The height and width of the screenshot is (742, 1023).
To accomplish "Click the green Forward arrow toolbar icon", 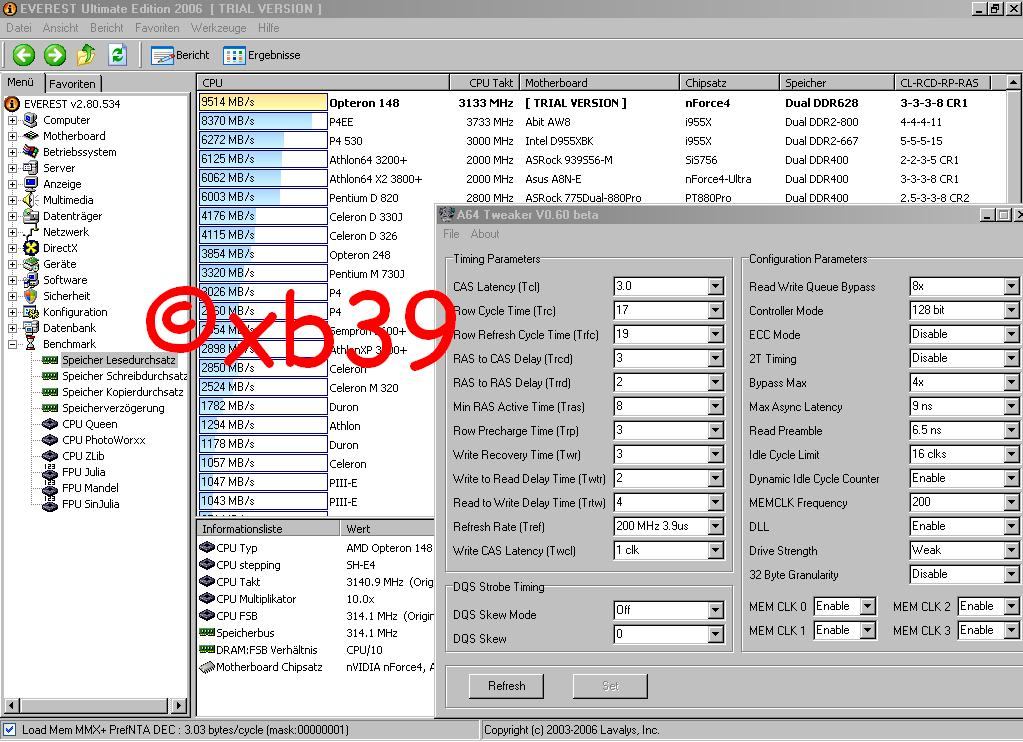I will point(55,55).
